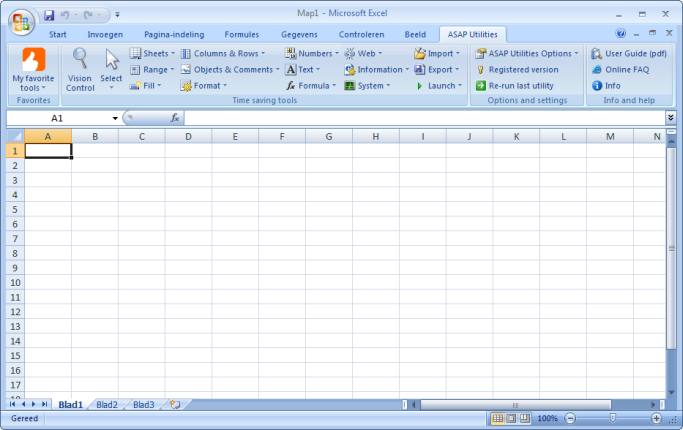Open the Format tools menu
The image size is (683, 430).
coord(204,86)
